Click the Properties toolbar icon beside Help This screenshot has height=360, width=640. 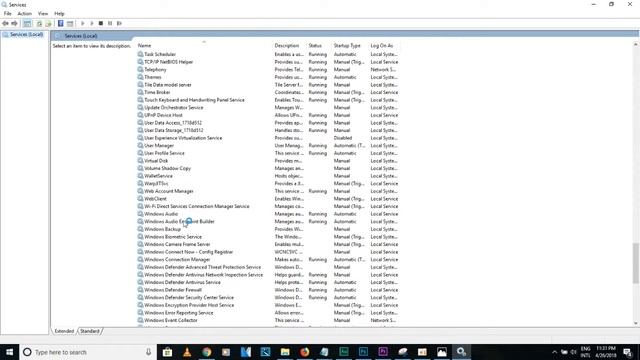[x=70, y=23]
